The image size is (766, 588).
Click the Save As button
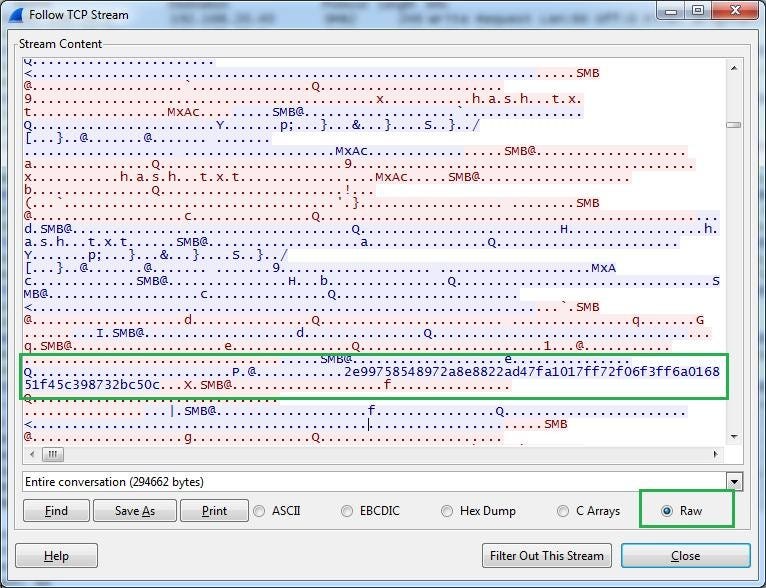point(135,511)
